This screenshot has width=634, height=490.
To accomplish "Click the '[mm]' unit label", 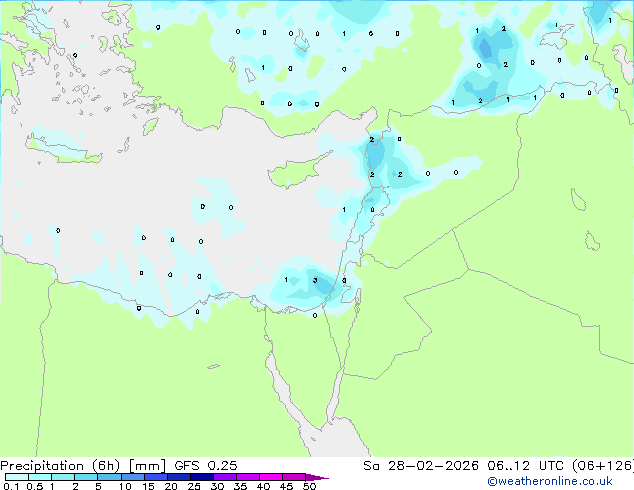I will [147, 466].
